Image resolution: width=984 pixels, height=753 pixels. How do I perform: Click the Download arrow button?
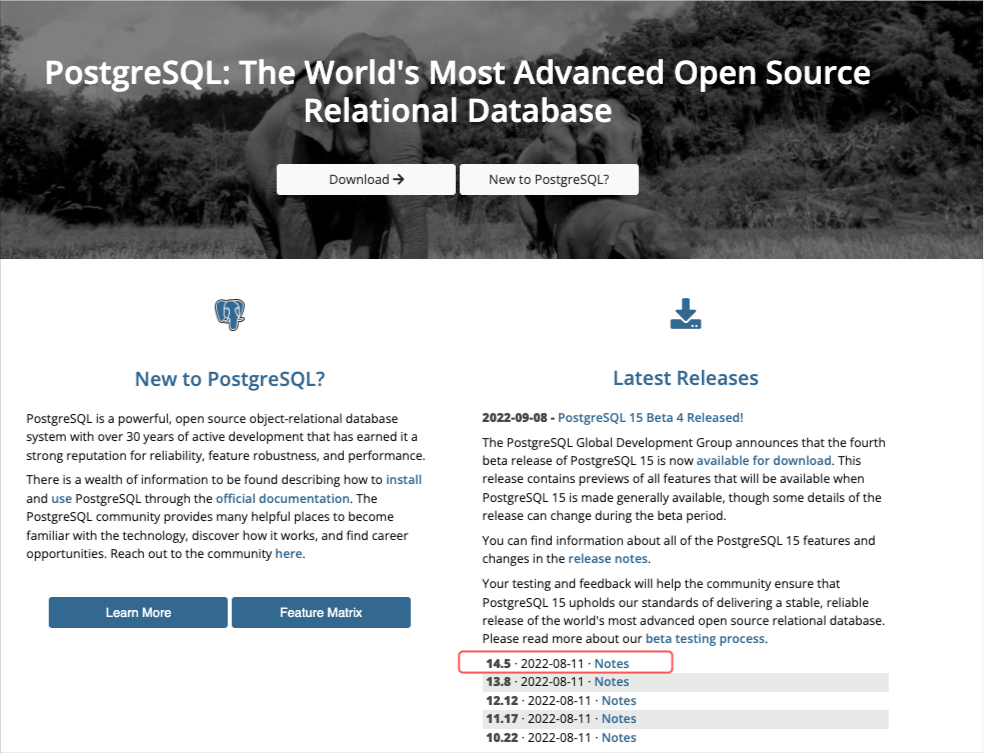366,179
